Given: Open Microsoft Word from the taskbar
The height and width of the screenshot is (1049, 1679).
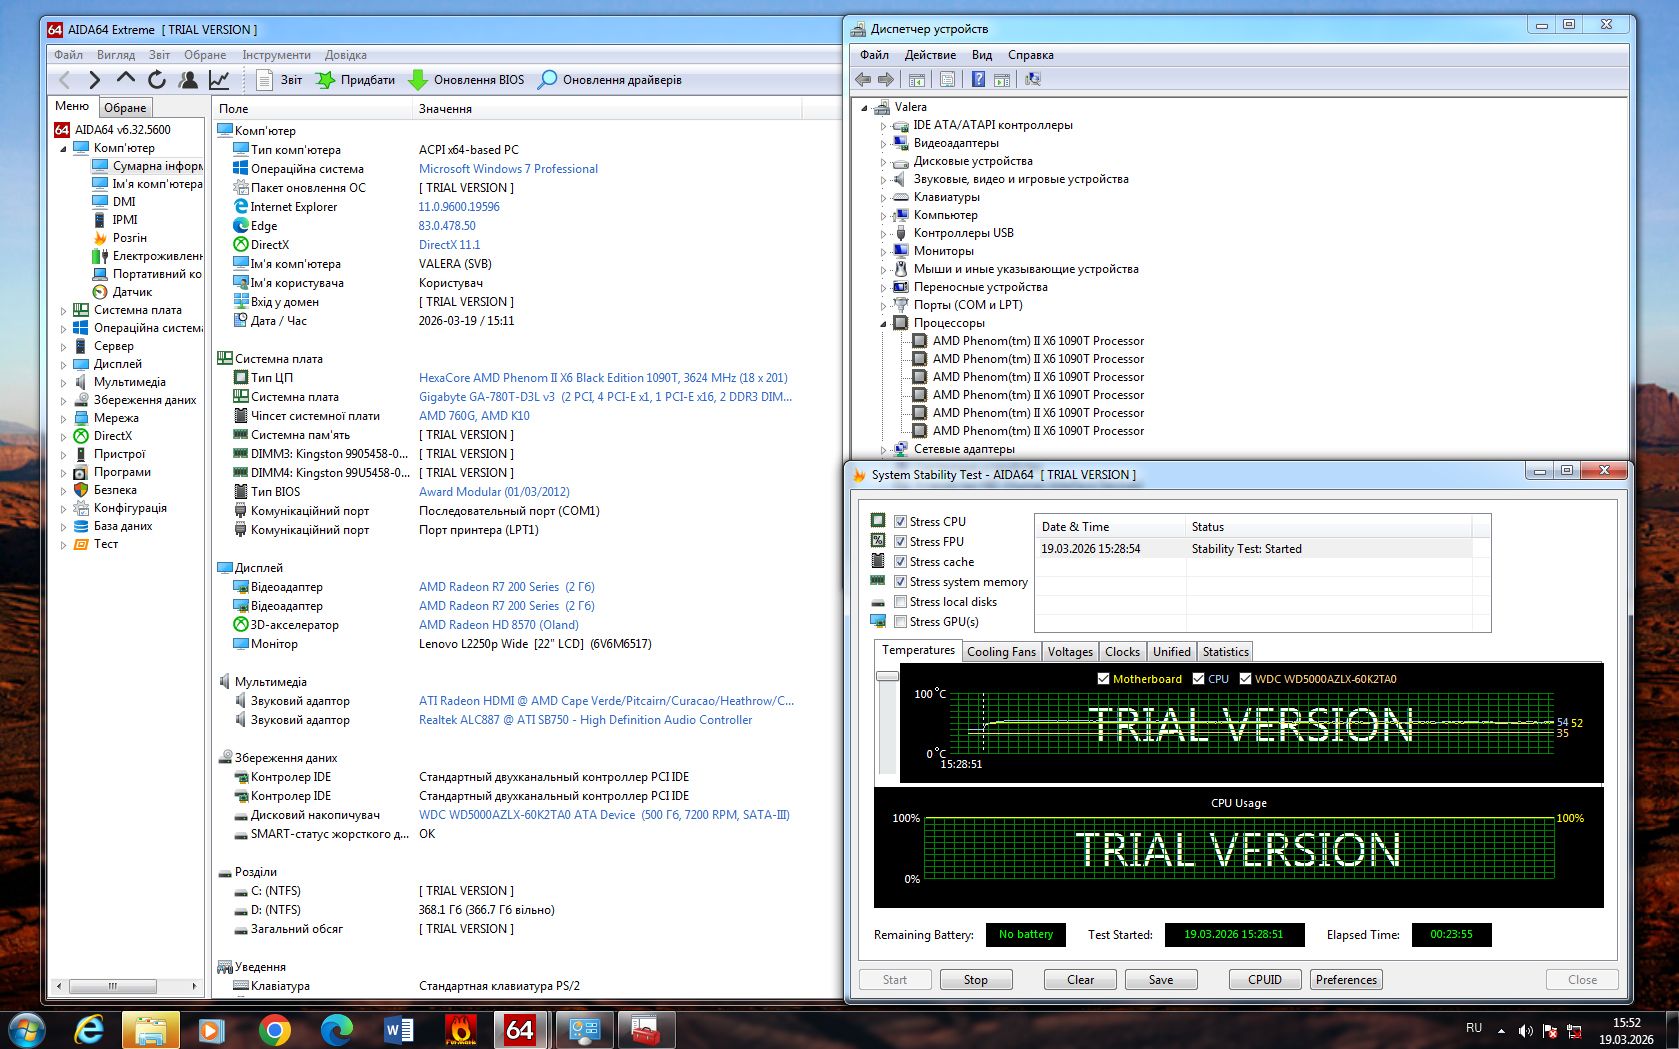Looking at the screenshot, I should pyautogui.click(x=398, y=1029).
